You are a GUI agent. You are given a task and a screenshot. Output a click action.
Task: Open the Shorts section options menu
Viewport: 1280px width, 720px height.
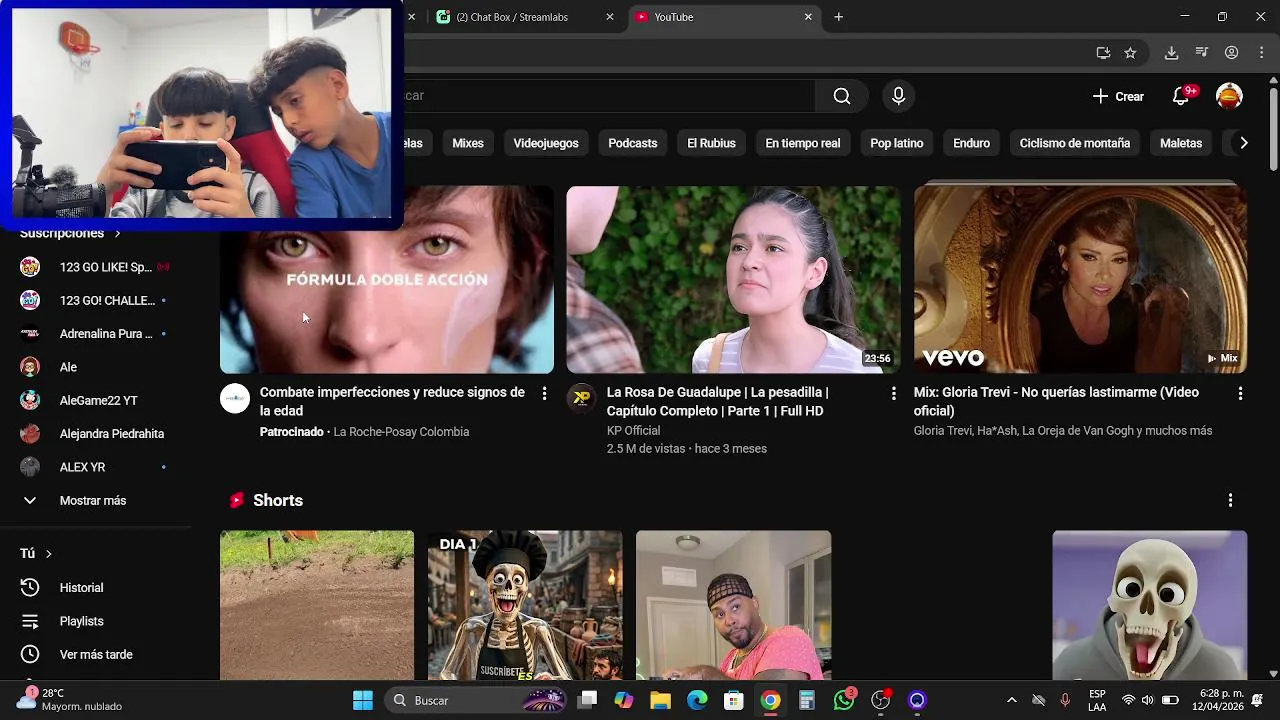[x=1230, y=500]
